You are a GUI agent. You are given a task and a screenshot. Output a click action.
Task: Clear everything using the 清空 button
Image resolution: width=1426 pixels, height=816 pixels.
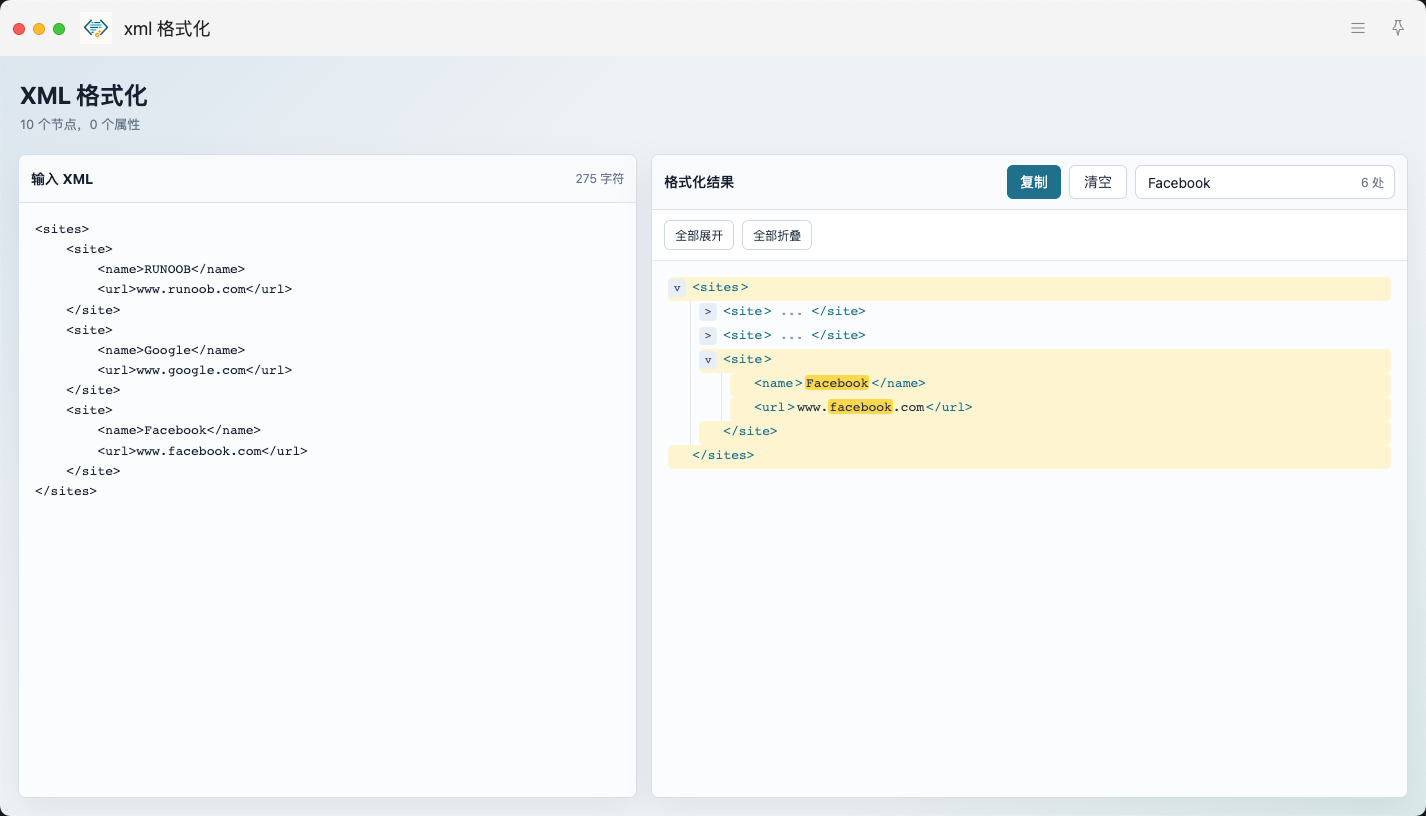[1098, 182]
